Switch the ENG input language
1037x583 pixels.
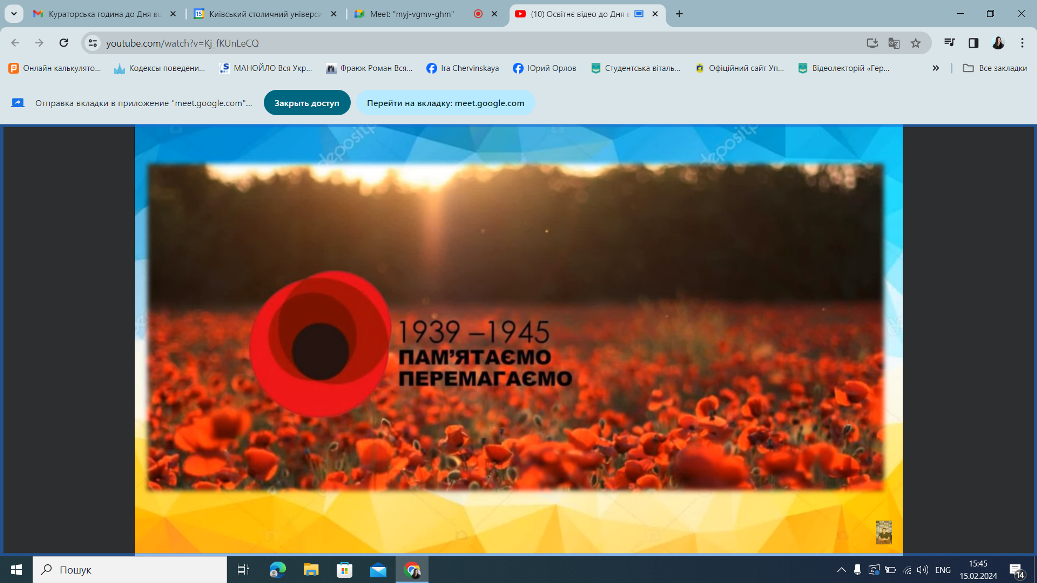(x=943, y=569)
